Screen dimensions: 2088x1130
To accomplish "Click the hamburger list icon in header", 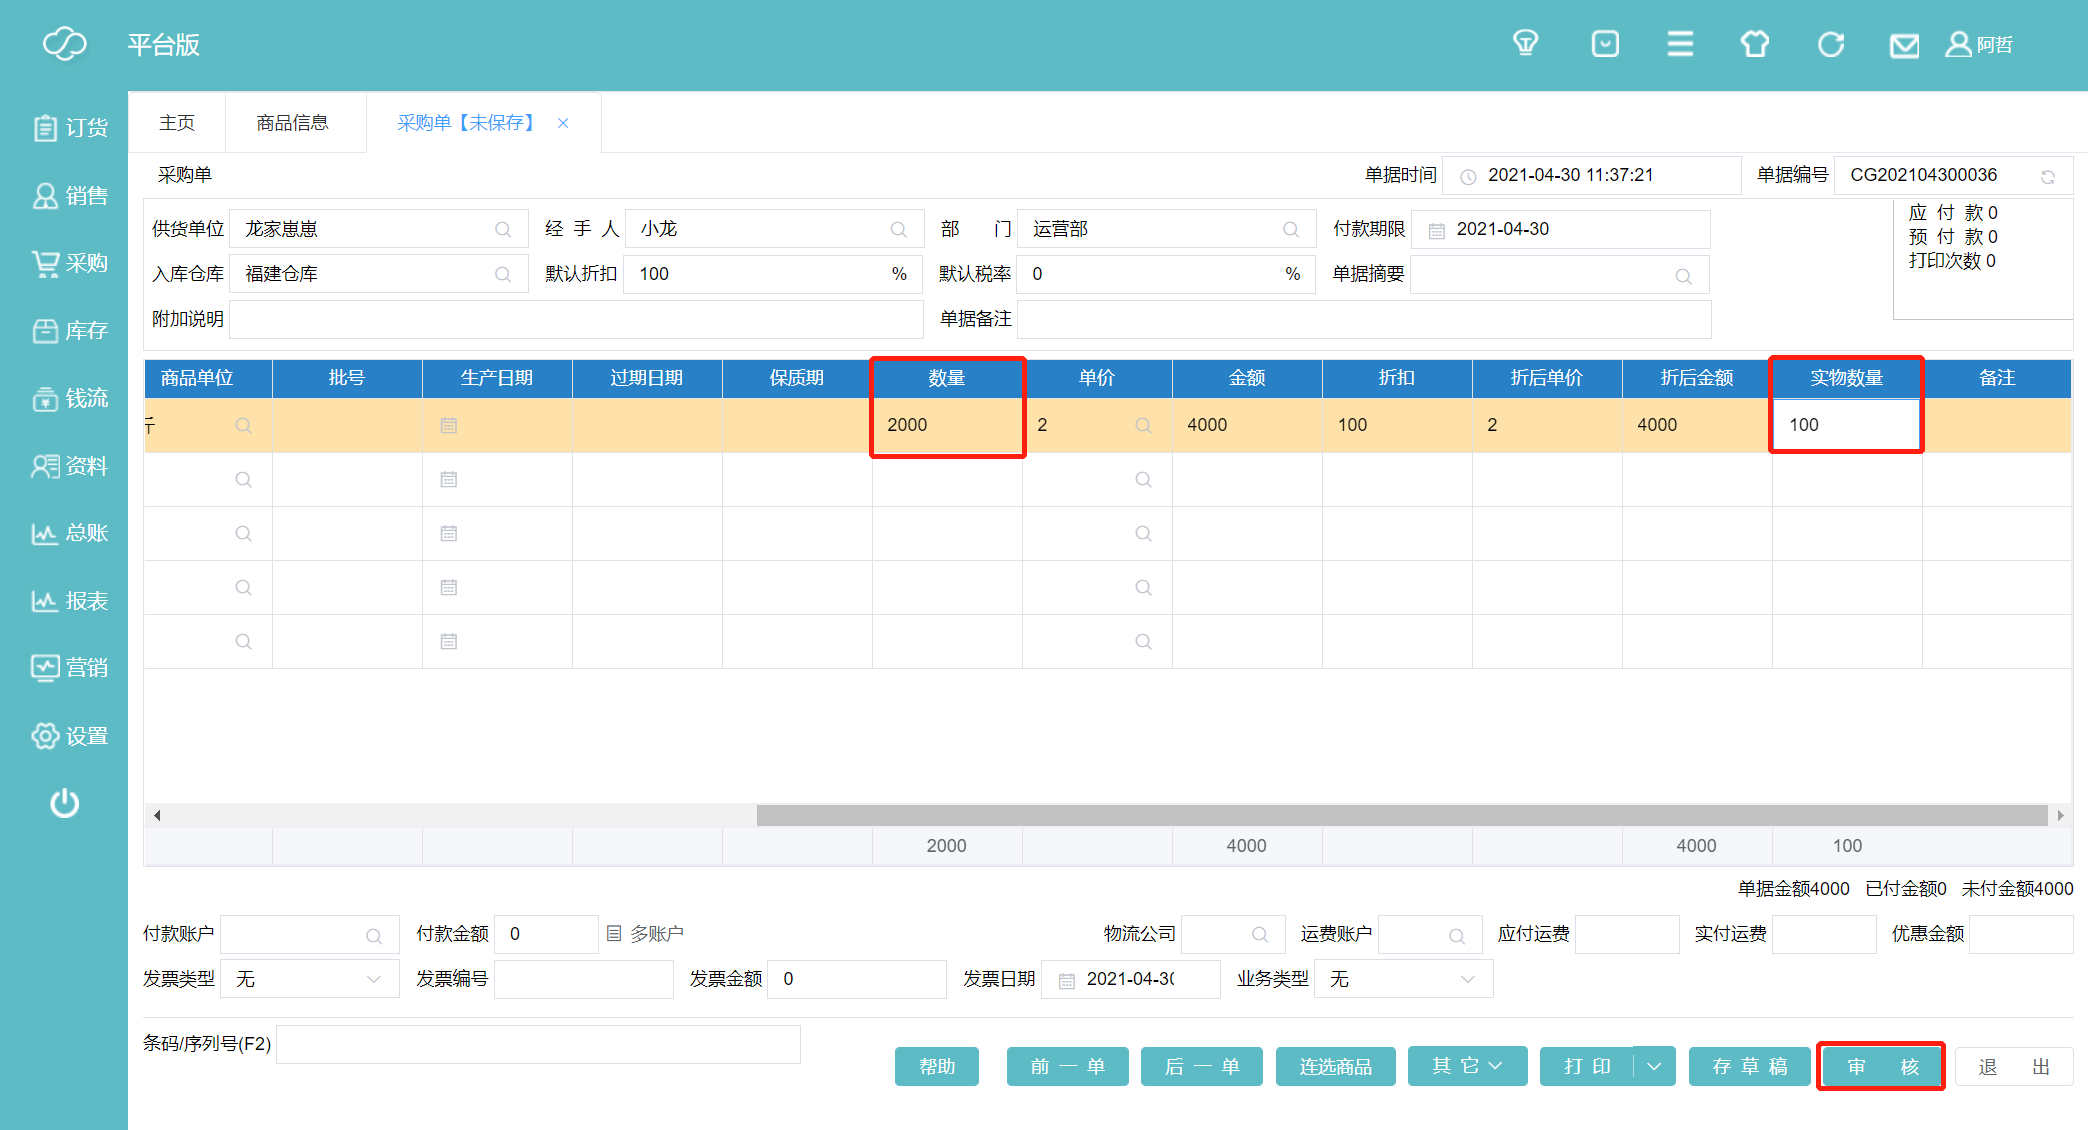I will pyautogui.click(x=1680, y=44).
